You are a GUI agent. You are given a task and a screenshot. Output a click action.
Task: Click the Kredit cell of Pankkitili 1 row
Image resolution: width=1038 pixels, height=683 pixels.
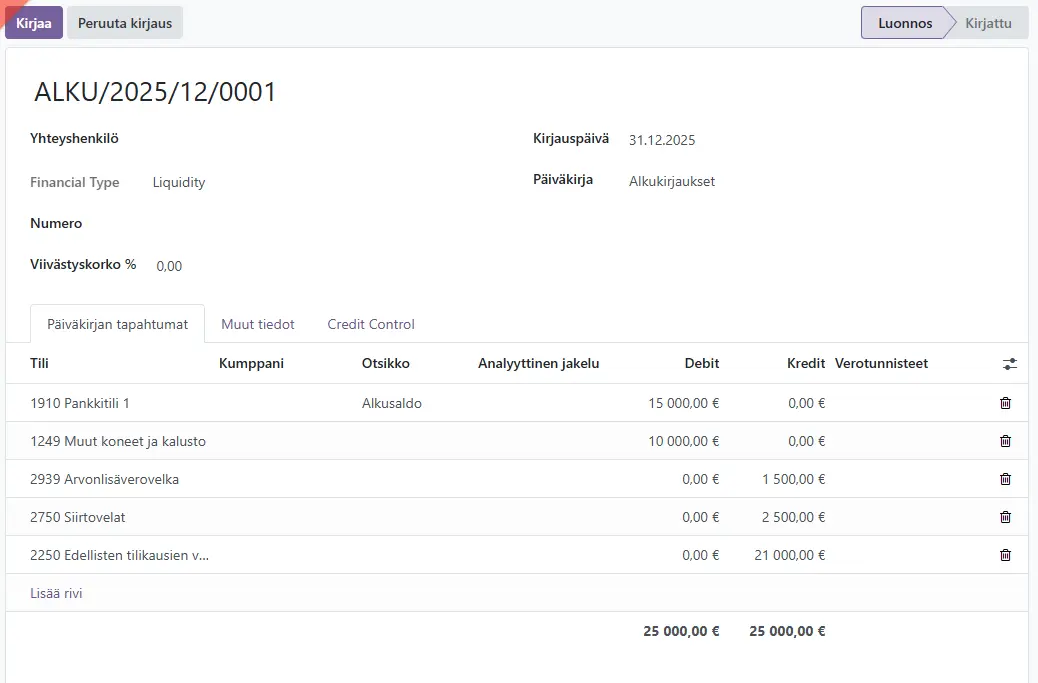(806, 403)
